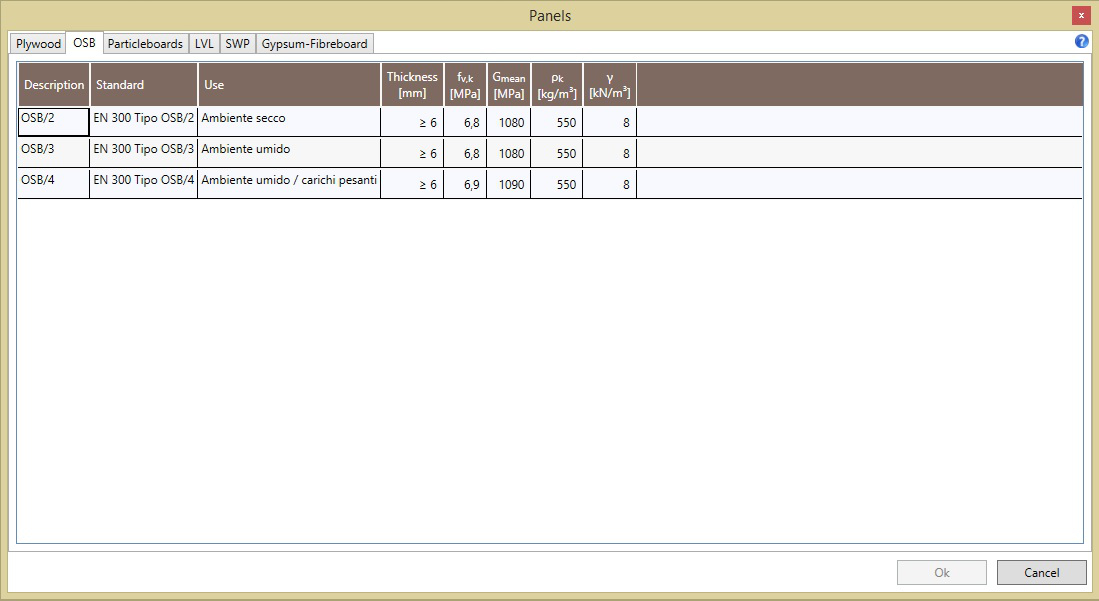Go to the Gypsum-Fibreboard tab
This screenshot has width=1099, height=601.
click(x=315, y=43)
